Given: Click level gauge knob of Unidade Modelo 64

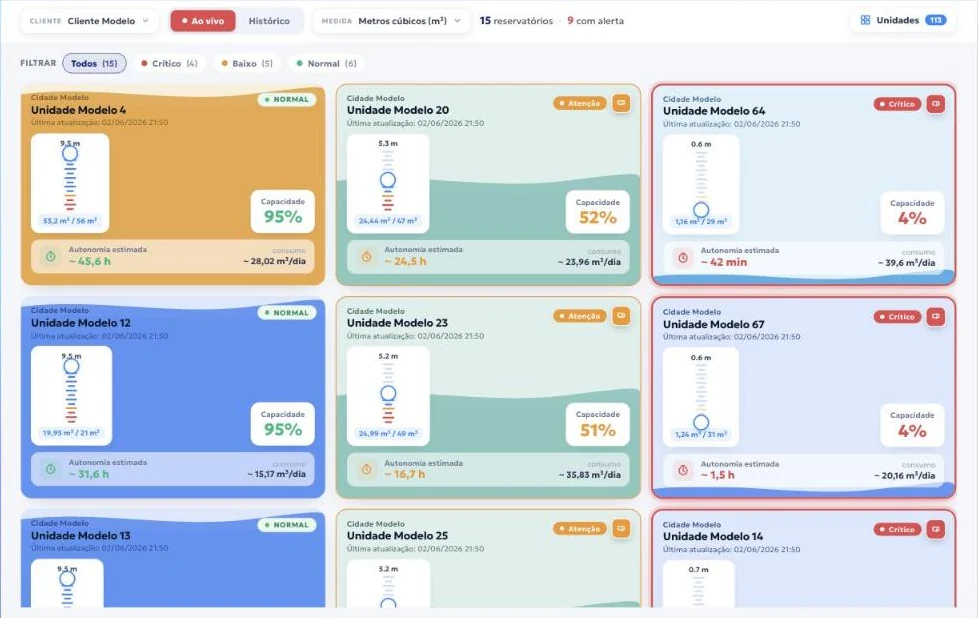Looking at the screenshot, I should (x=701, y=210).
